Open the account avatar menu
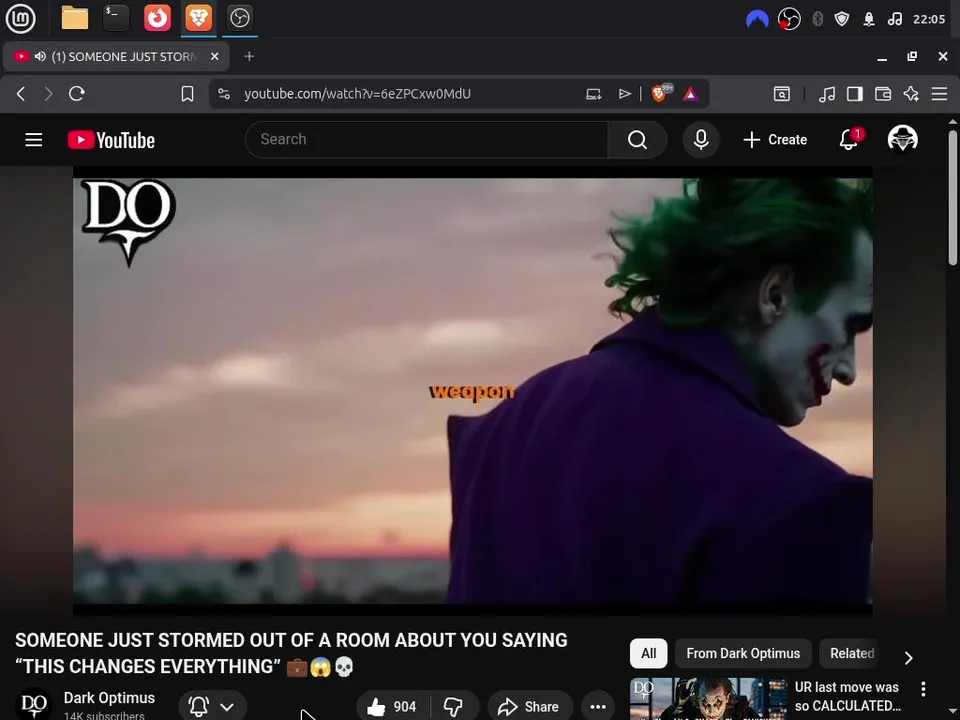960x720 pixels. click(902, 139)
